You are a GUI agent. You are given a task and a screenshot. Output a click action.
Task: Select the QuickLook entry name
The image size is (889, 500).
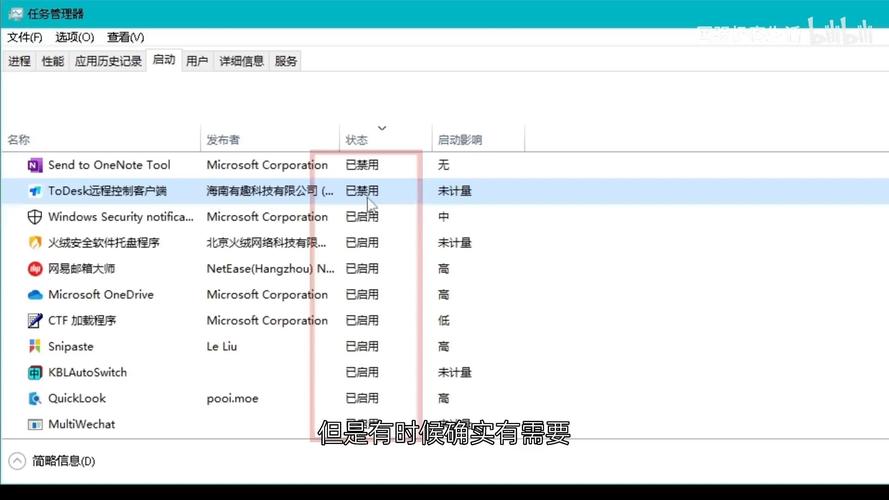(x=77, y=399)
